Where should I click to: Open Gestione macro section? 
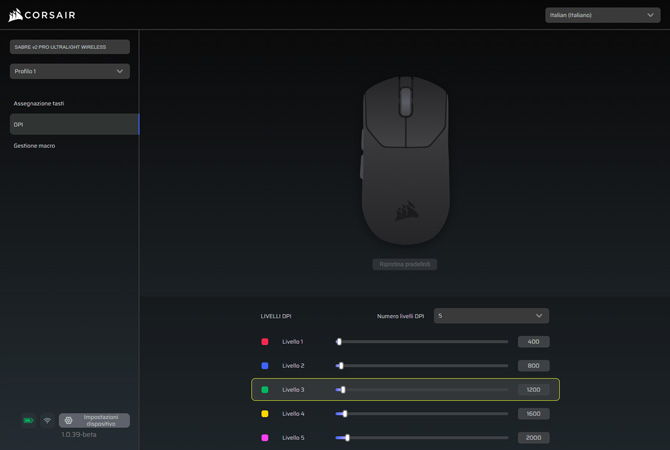(34, 146)
